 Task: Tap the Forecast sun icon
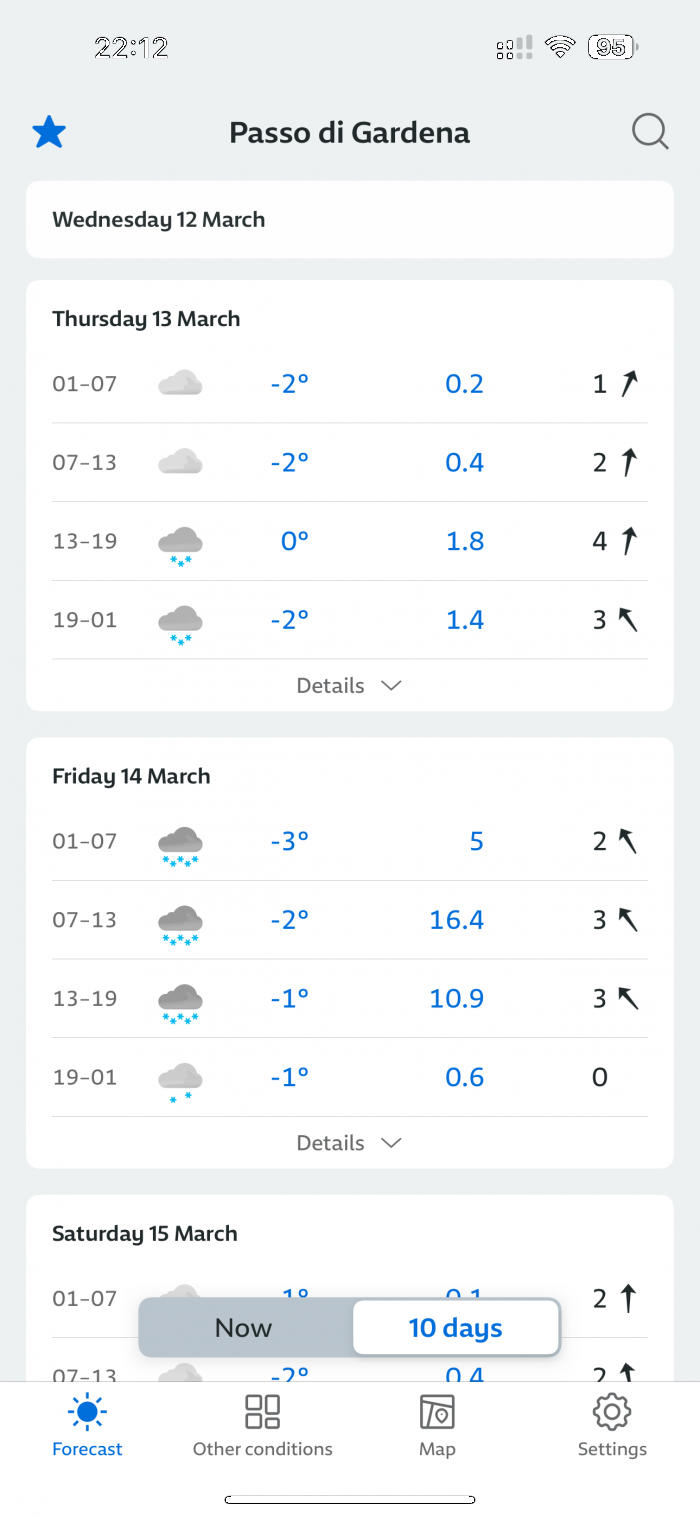click(x=87, y=1412)
